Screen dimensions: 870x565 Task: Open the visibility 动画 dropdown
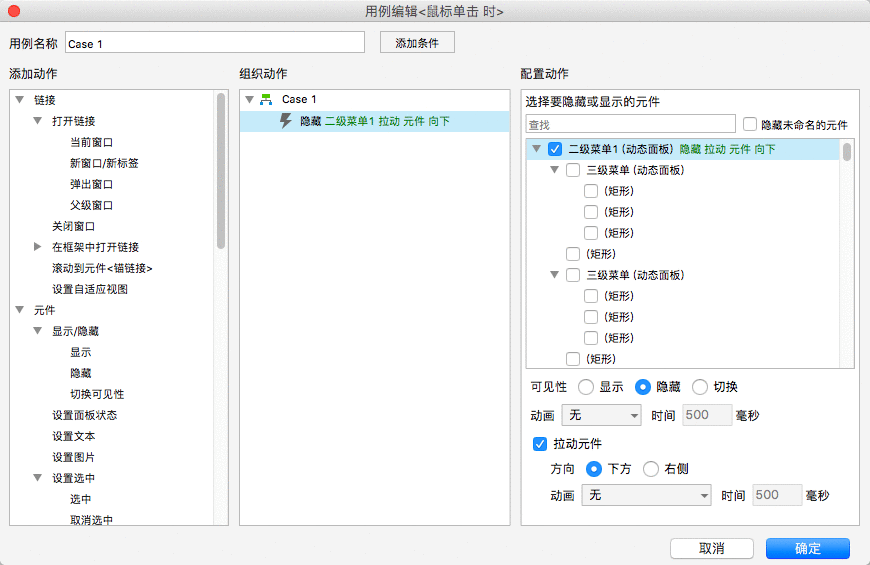[601, 415]
